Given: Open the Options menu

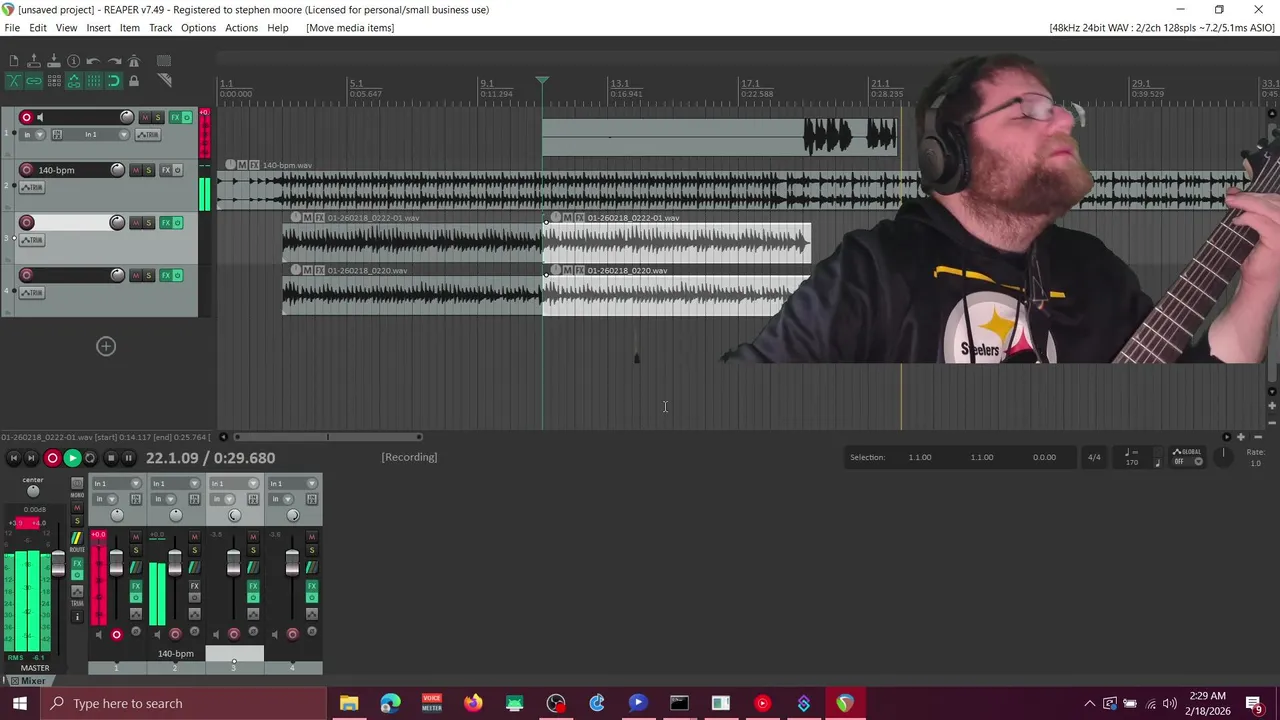Looking at the screenshot, I should click(198, 28).
